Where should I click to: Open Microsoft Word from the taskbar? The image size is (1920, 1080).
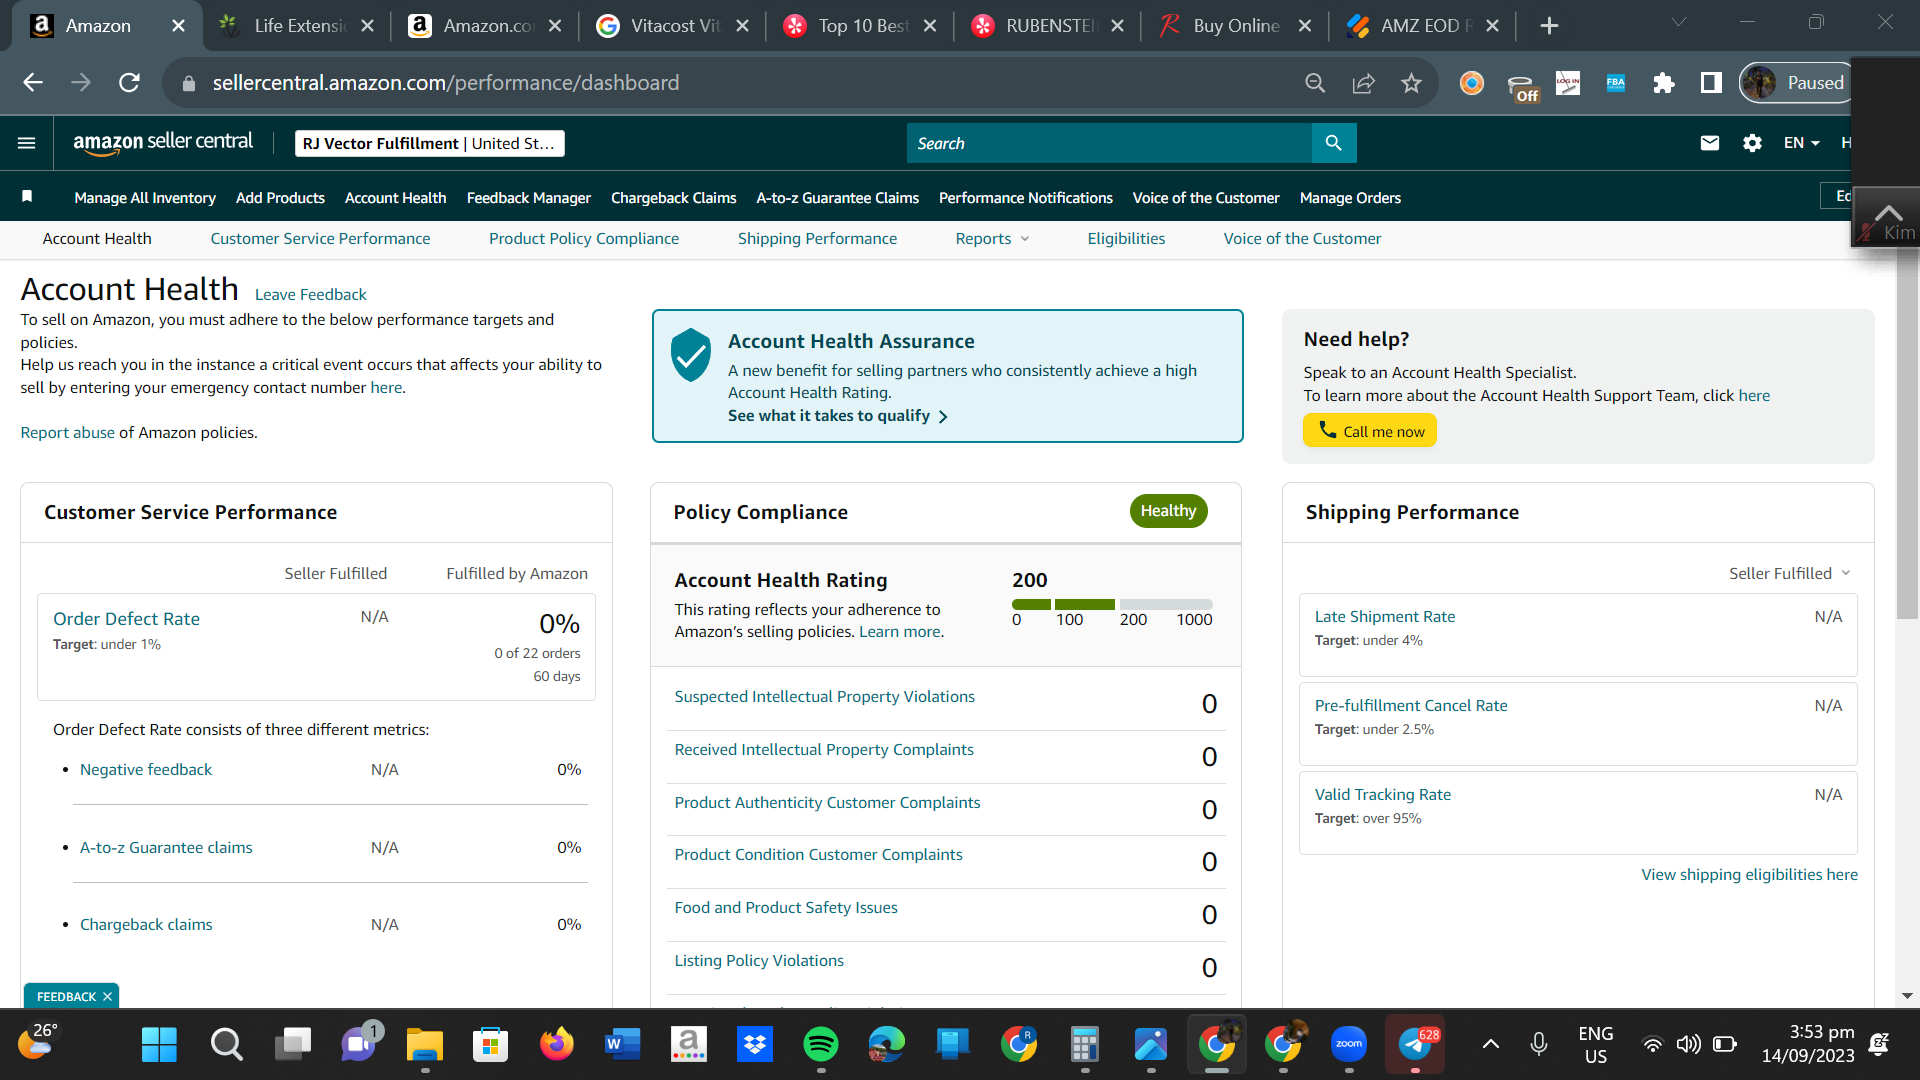point(623,1045)
